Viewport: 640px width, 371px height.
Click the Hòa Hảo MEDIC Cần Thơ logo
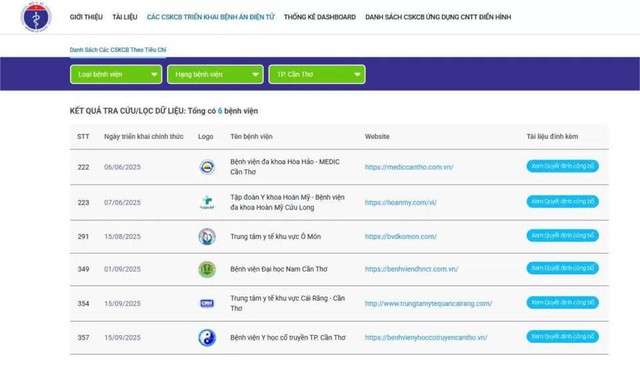point(207,167)
